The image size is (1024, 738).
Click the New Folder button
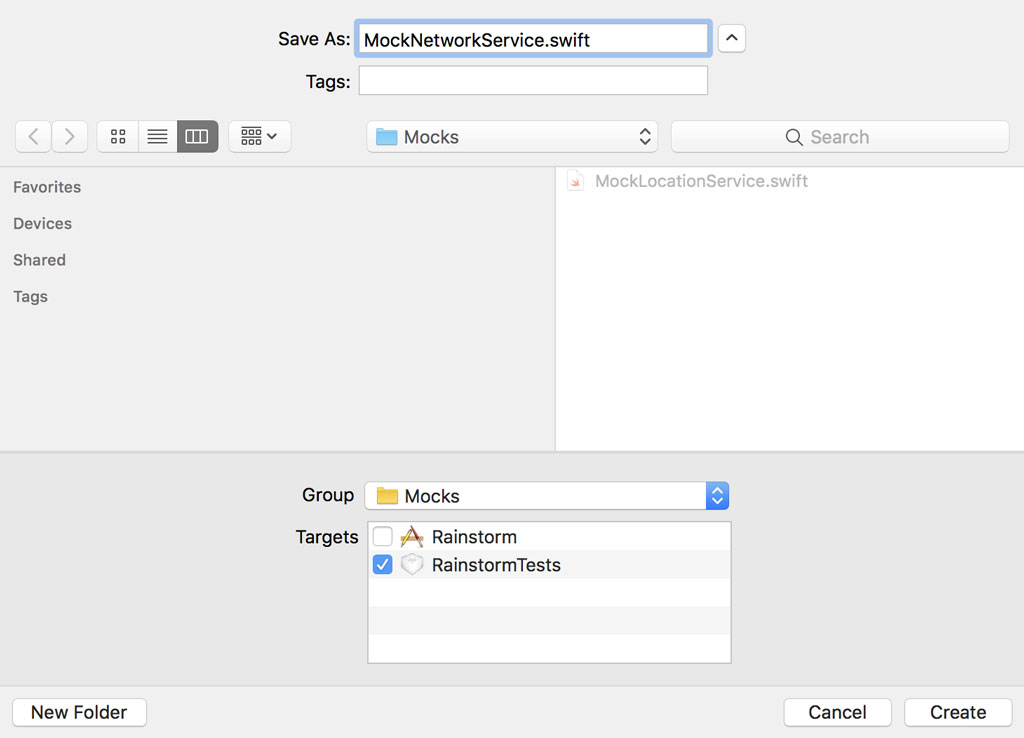tap(79, 712)
